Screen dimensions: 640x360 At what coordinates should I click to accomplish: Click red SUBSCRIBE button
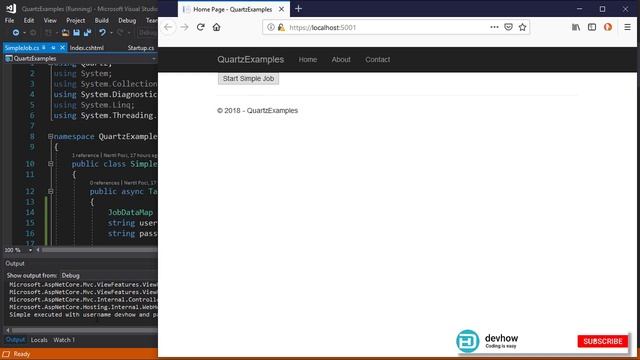click(603, 341)
